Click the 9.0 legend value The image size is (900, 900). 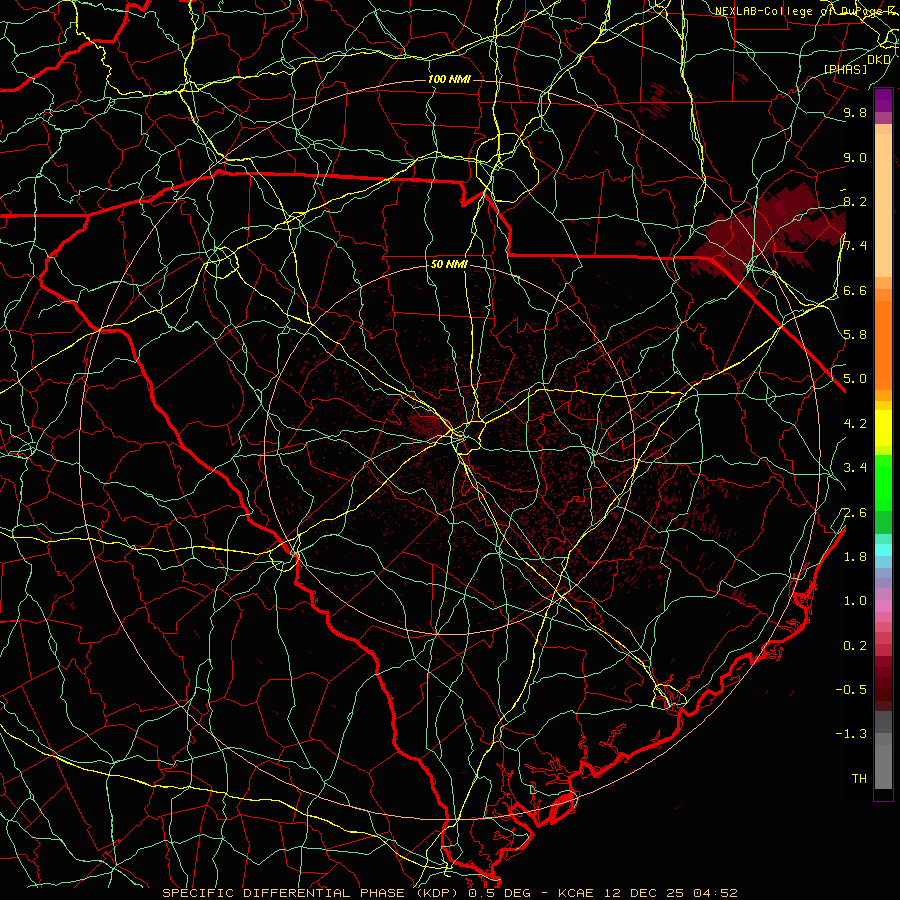pos(855,157)
